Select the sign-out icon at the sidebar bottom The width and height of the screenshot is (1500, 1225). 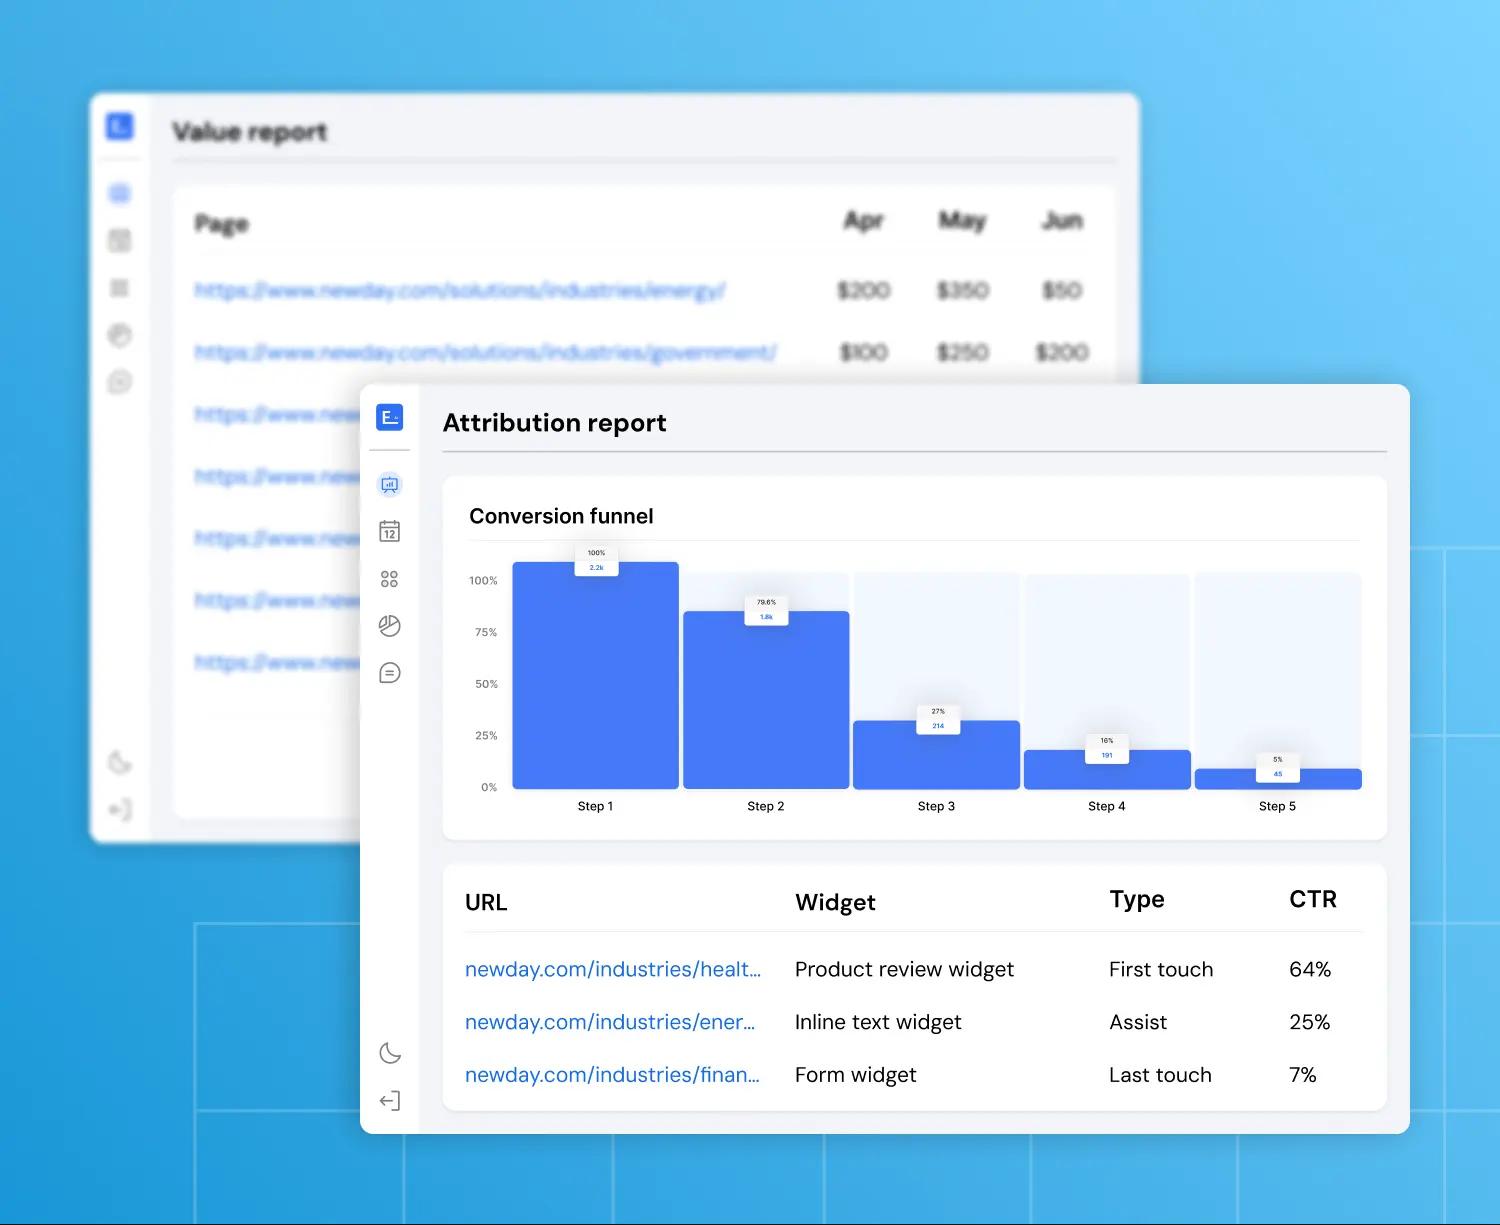[390, 1101]
